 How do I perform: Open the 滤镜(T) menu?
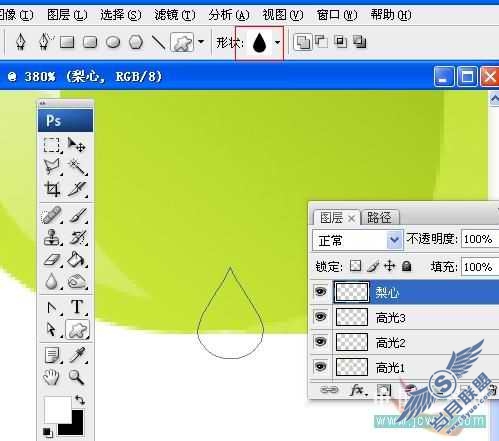point(175,15)
